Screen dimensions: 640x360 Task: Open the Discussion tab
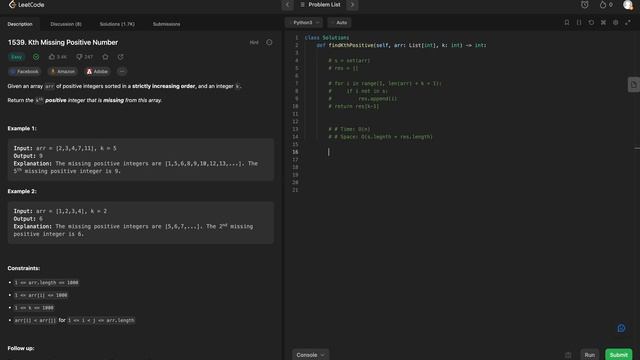(66, 24)
